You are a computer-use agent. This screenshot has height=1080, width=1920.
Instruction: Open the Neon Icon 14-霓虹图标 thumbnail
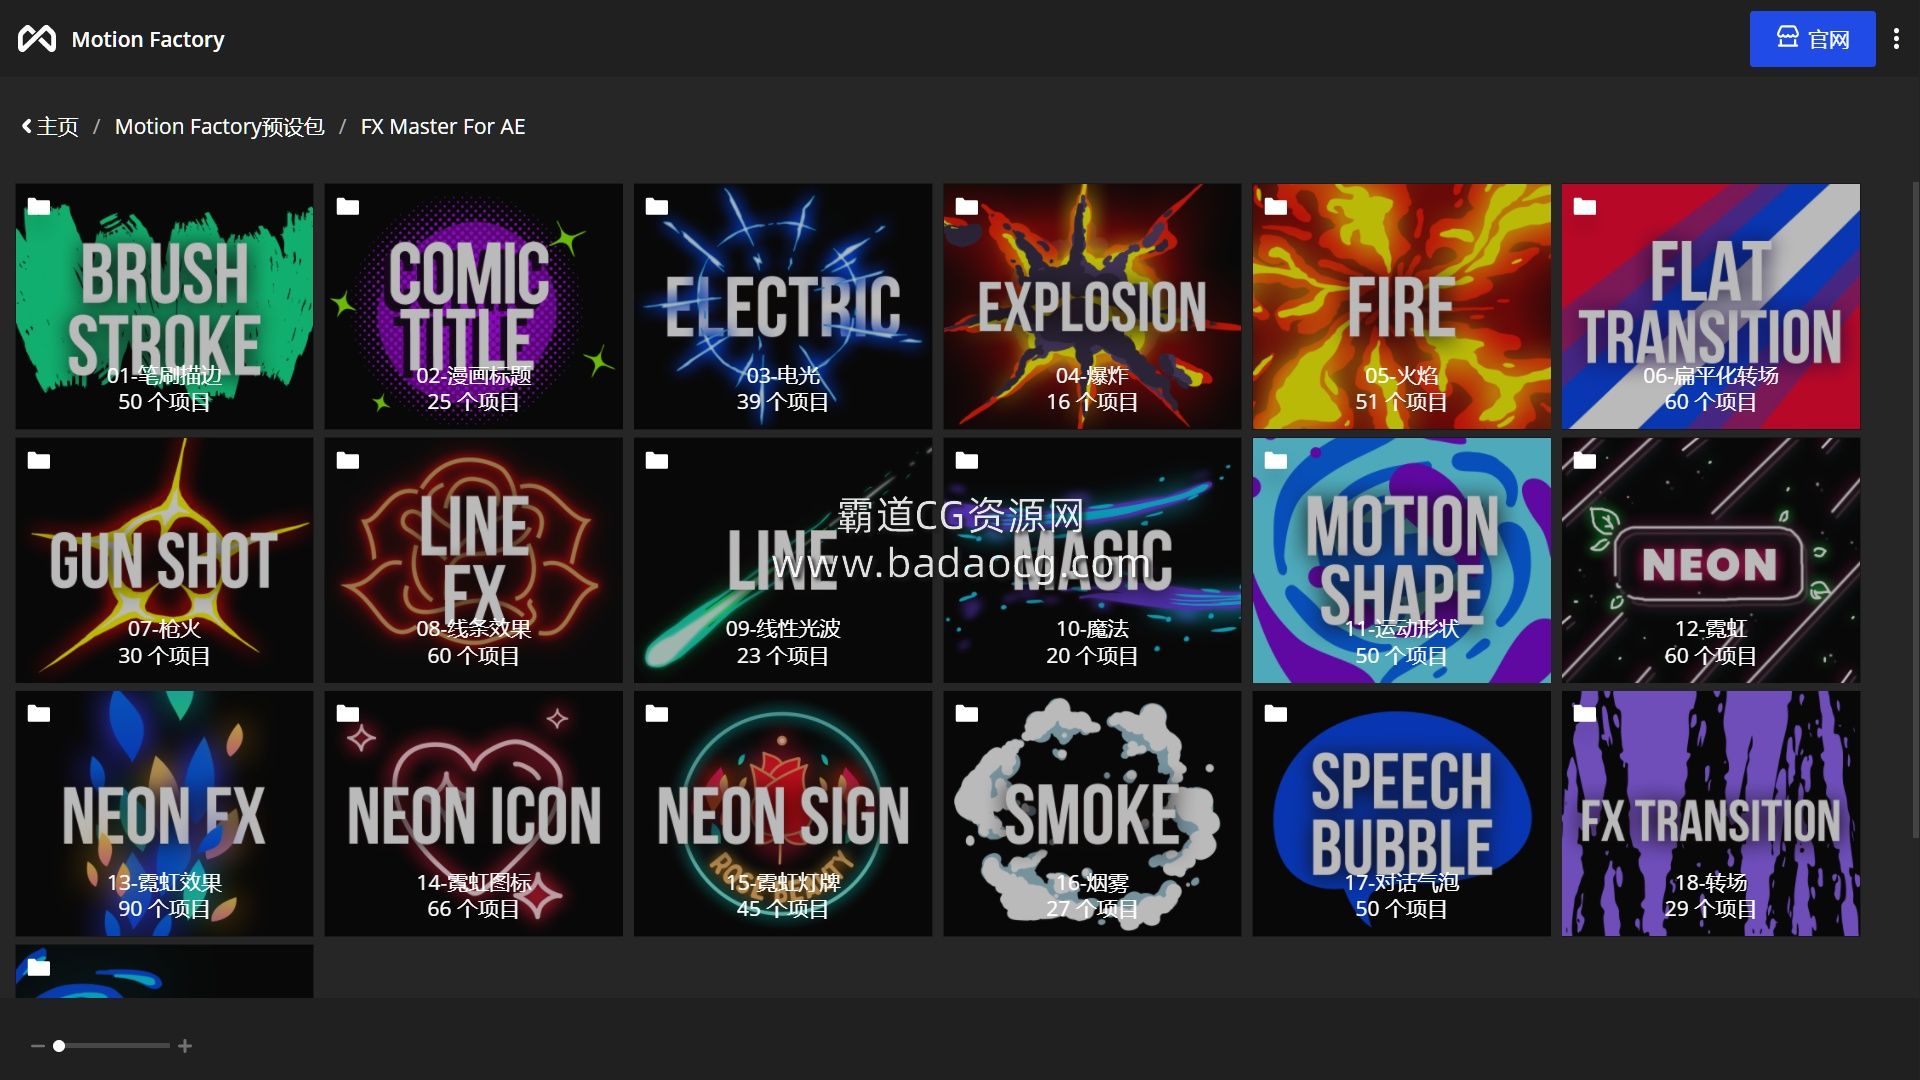[474, 814]
